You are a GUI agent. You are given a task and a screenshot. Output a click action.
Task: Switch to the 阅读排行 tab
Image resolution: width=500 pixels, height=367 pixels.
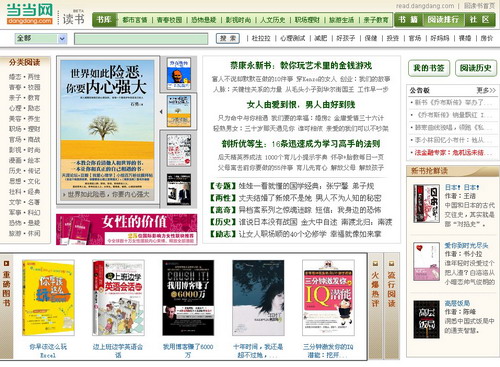(443, 20)
